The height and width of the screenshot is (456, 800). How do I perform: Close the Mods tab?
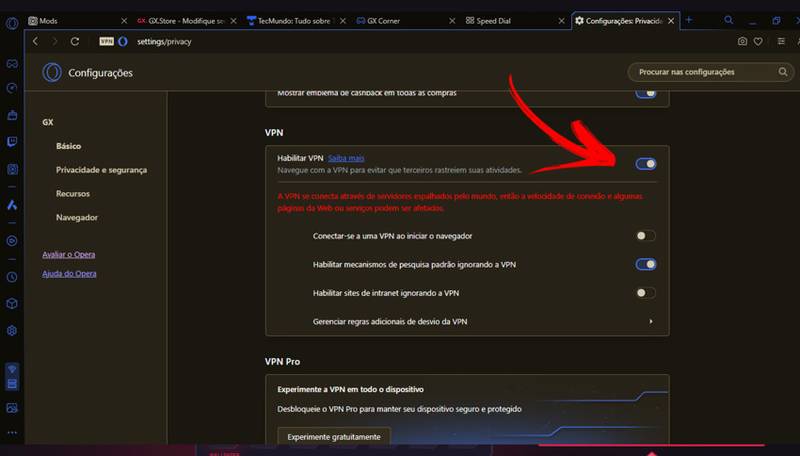[x=124, y=21]
